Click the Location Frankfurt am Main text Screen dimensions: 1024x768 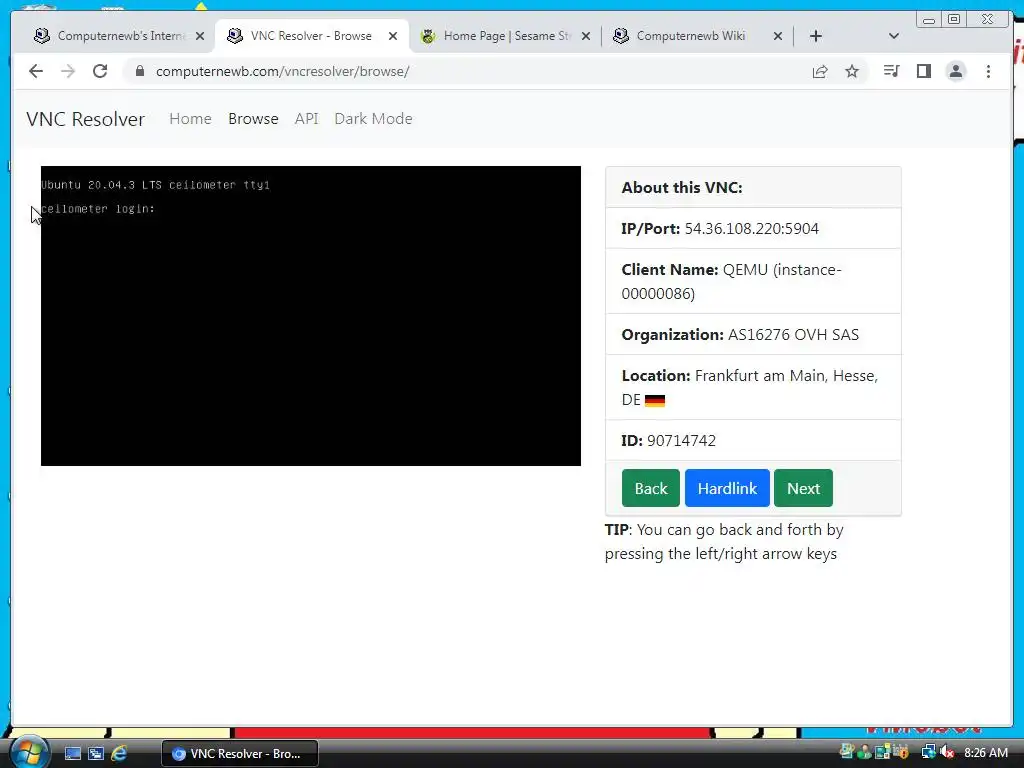750,387
